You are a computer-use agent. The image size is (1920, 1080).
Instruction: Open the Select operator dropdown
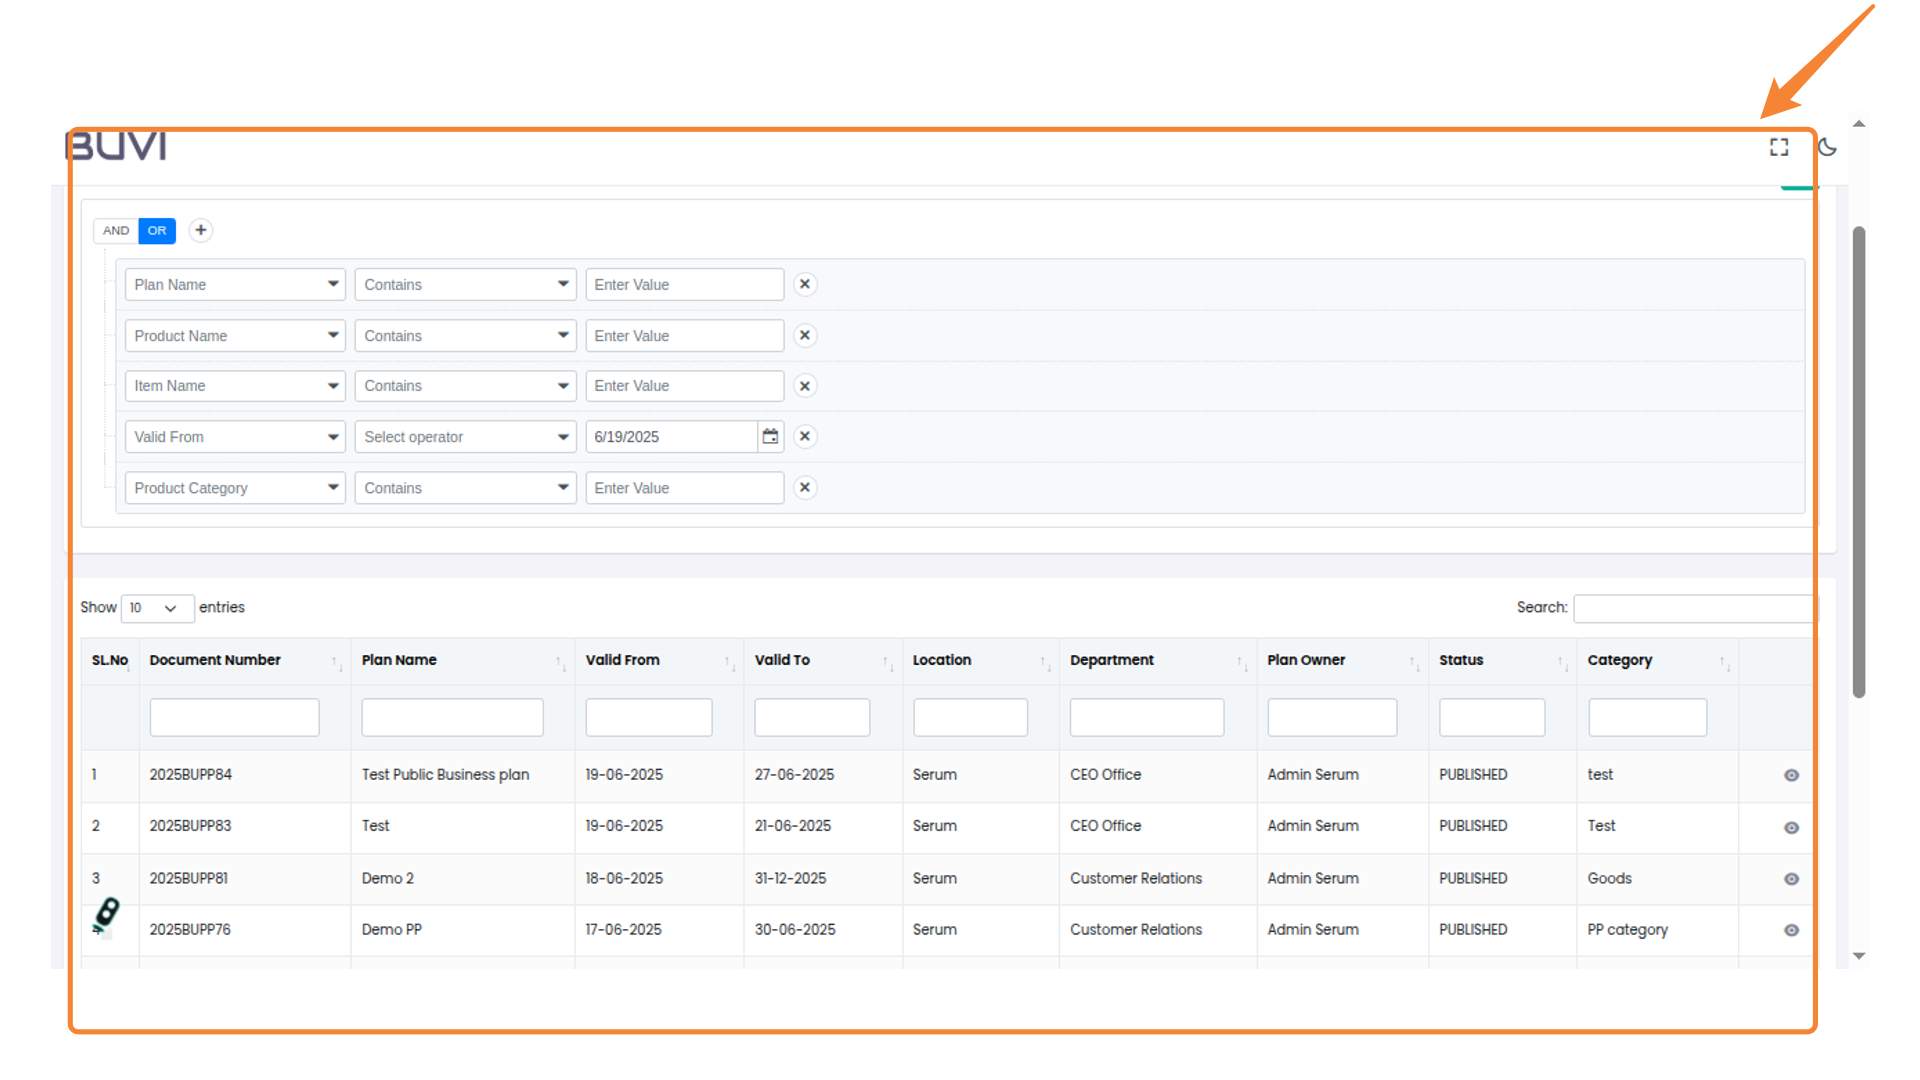(x=465, y=437)
